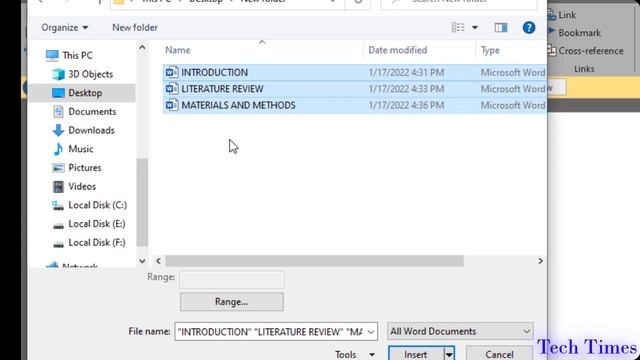Screen dimensions: 640x360
Task: Click the horizontal scrollbar right arrow
Action: (540, 261)
